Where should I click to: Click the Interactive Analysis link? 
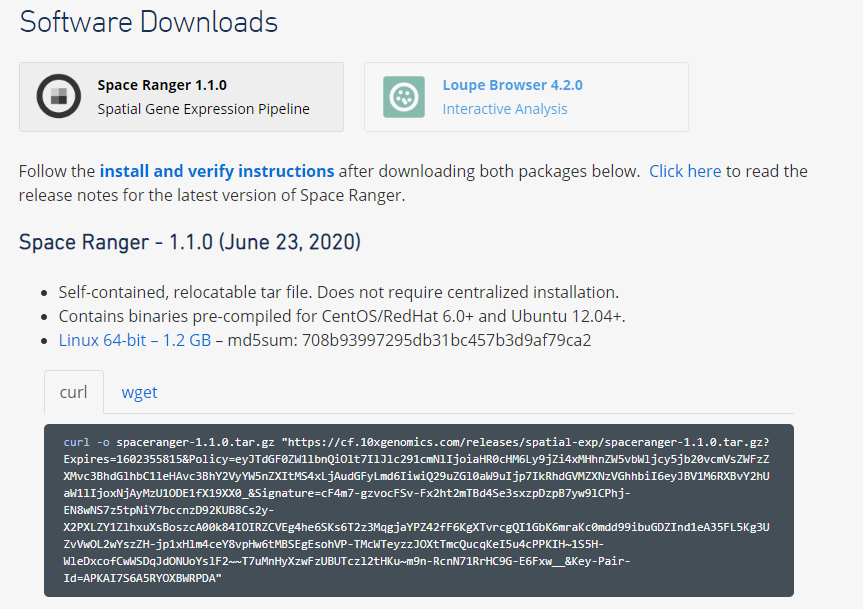(x=505, y=109)
